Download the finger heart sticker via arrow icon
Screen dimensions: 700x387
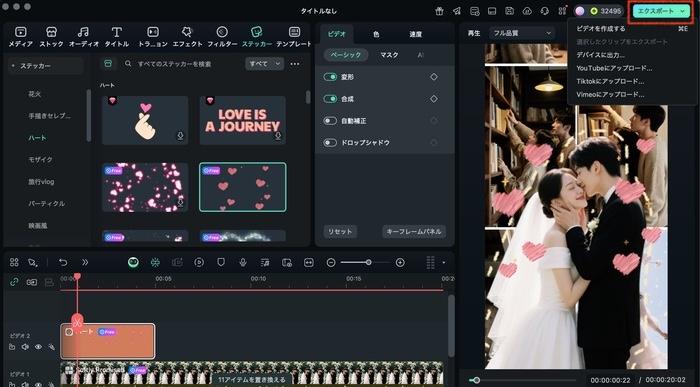click(x=180, y=136)
